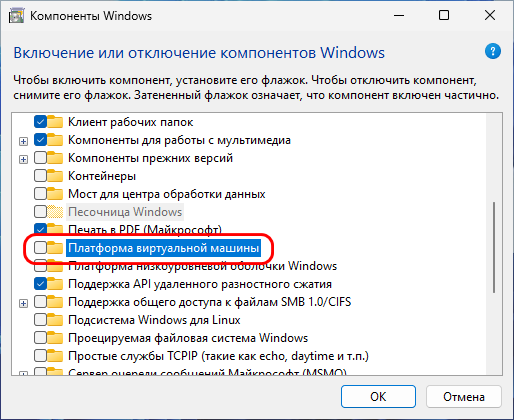Screen dimensions: 514x420
Task: Disable Поддержка API удаленного разностного сжатия checkbox
Action: point(40,284)
